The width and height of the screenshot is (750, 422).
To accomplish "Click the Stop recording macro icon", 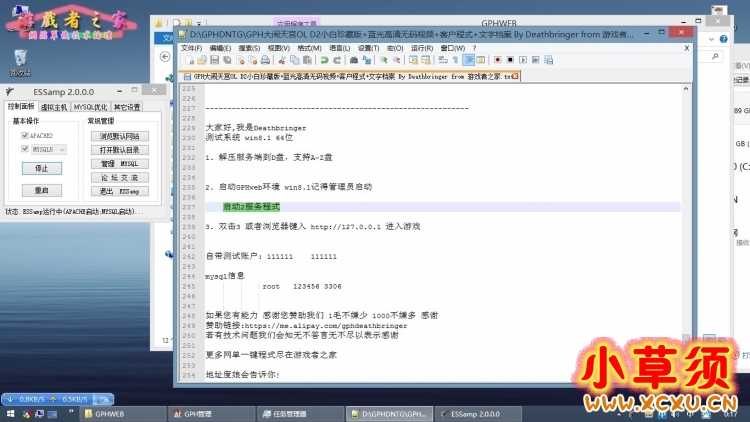I will tap(510, 60).
